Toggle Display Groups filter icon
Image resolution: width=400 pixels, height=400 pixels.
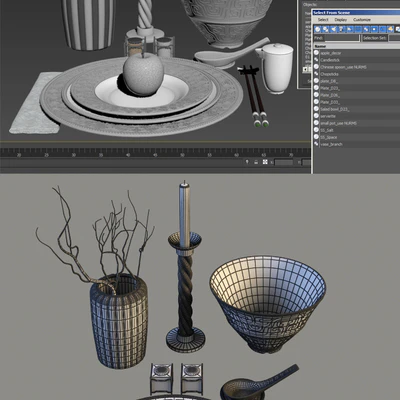[x=366, y=29]
